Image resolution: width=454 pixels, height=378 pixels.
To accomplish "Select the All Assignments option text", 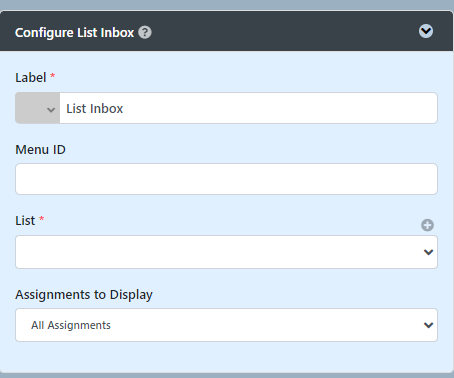I will point(71,325).
